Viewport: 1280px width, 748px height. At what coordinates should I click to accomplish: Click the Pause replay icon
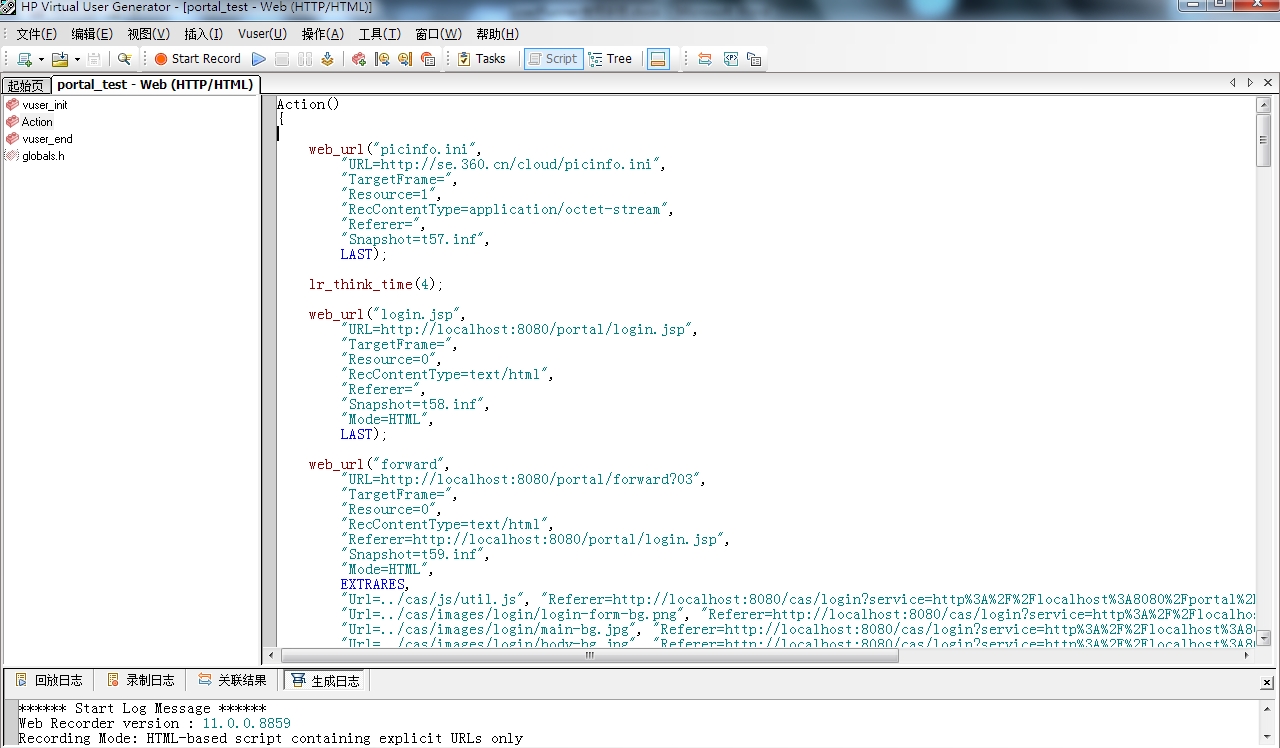coord(305,59)
